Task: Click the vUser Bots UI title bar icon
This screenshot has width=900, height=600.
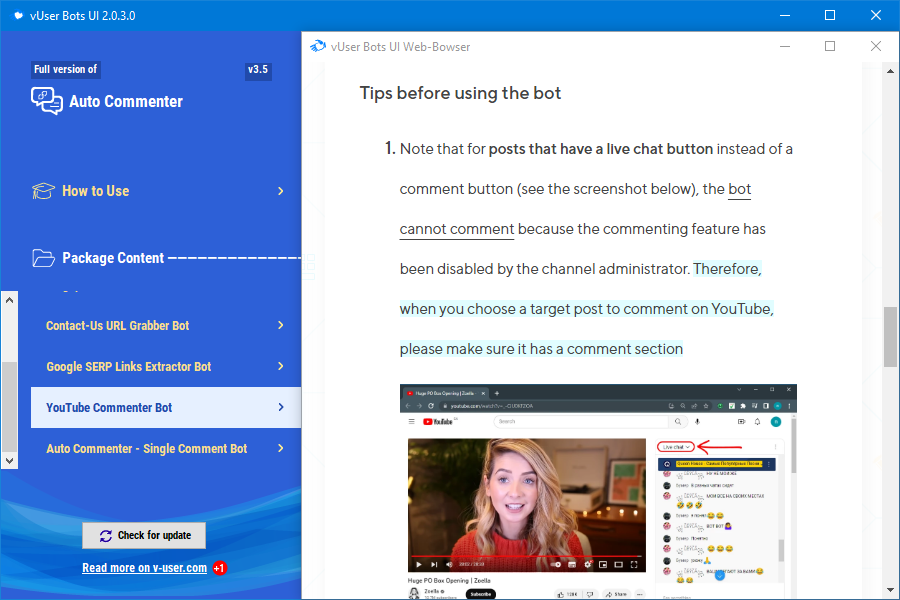Action: tap(18, 16)
